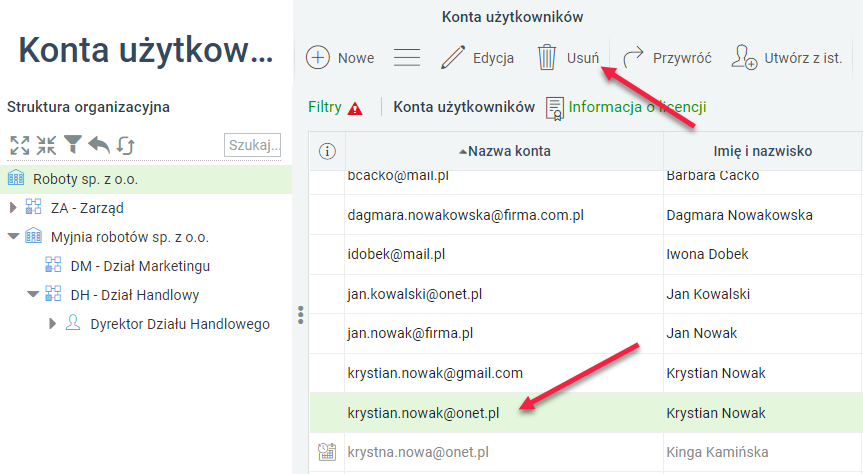Click the Utwórz z ist. user icon

744,57
